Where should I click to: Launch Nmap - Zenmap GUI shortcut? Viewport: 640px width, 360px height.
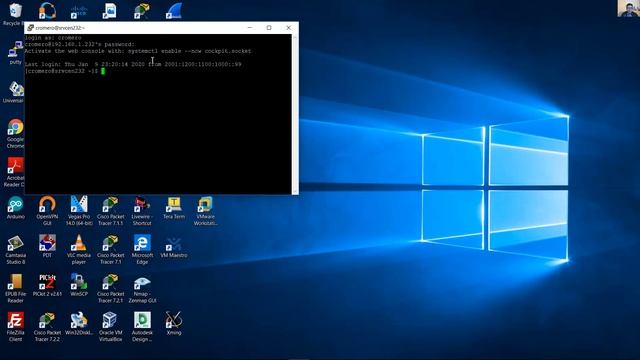coord(142,288)
